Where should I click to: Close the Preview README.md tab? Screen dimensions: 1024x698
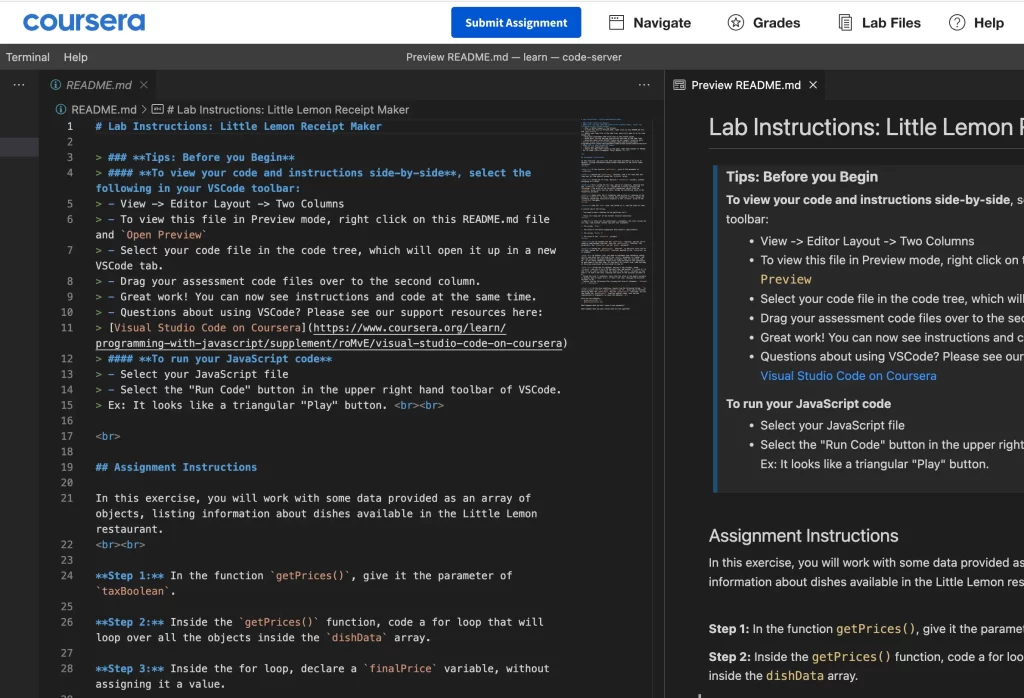813,85
